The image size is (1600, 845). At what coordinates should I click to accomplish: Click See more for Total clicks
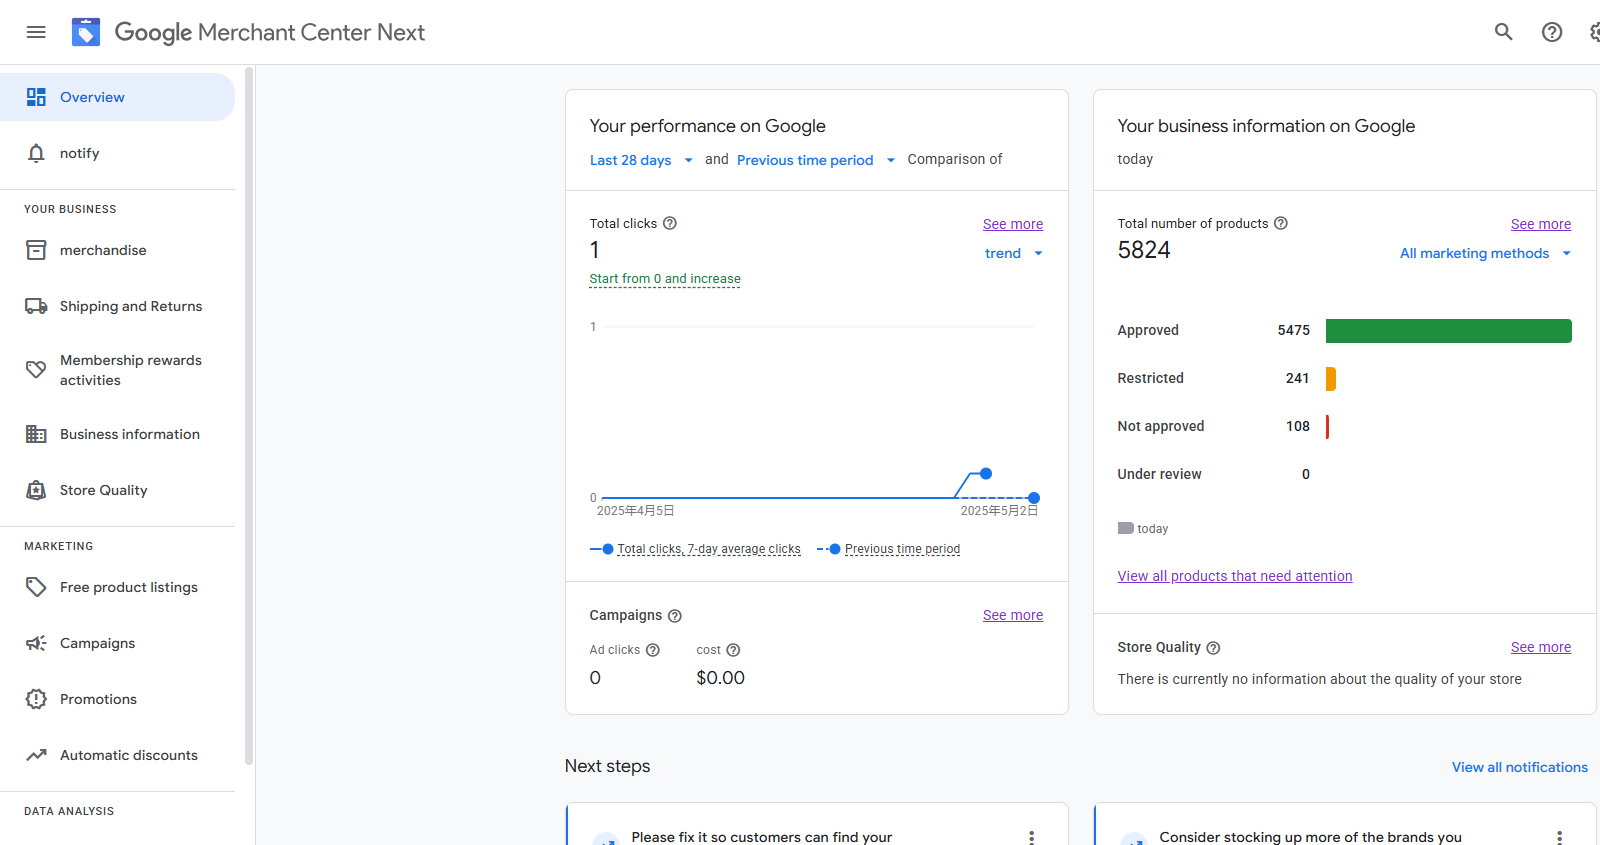click(x=1012, y=224)
